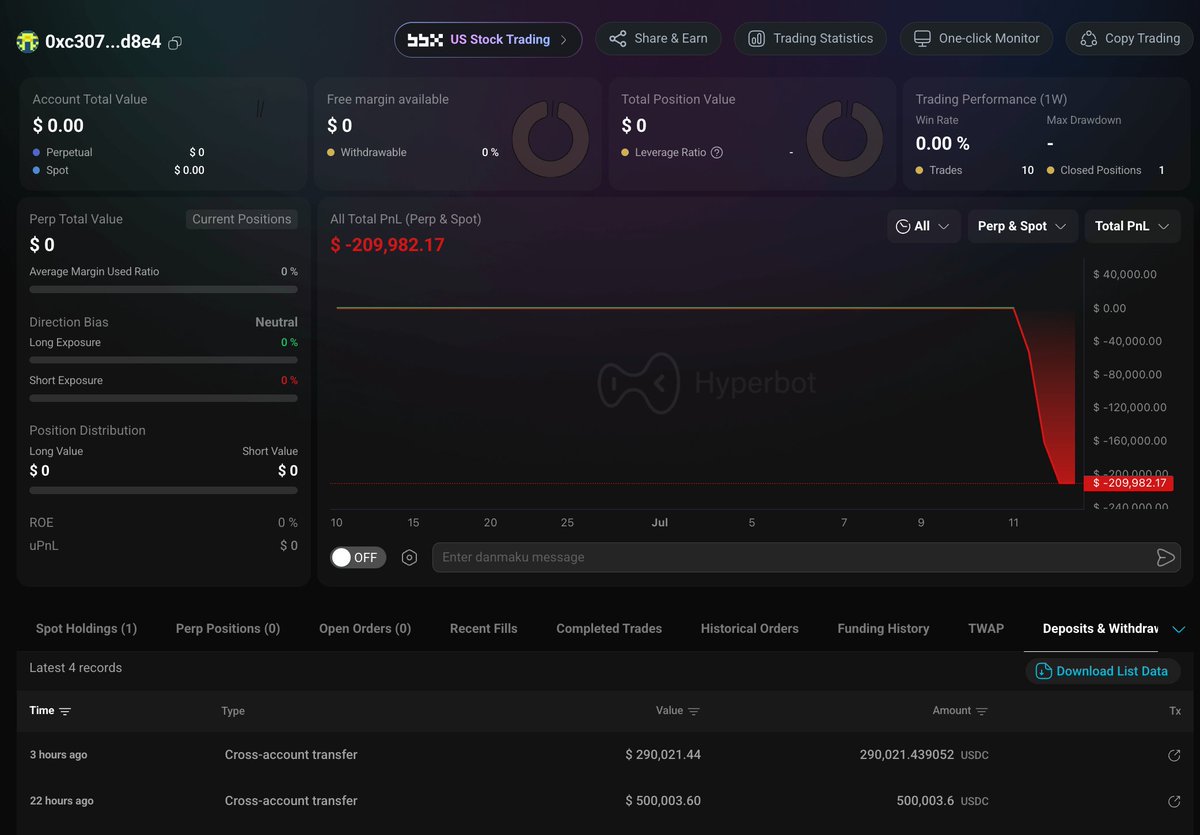Send danmaku message arrow icon
The image size is (1200, 835).
1165,557
